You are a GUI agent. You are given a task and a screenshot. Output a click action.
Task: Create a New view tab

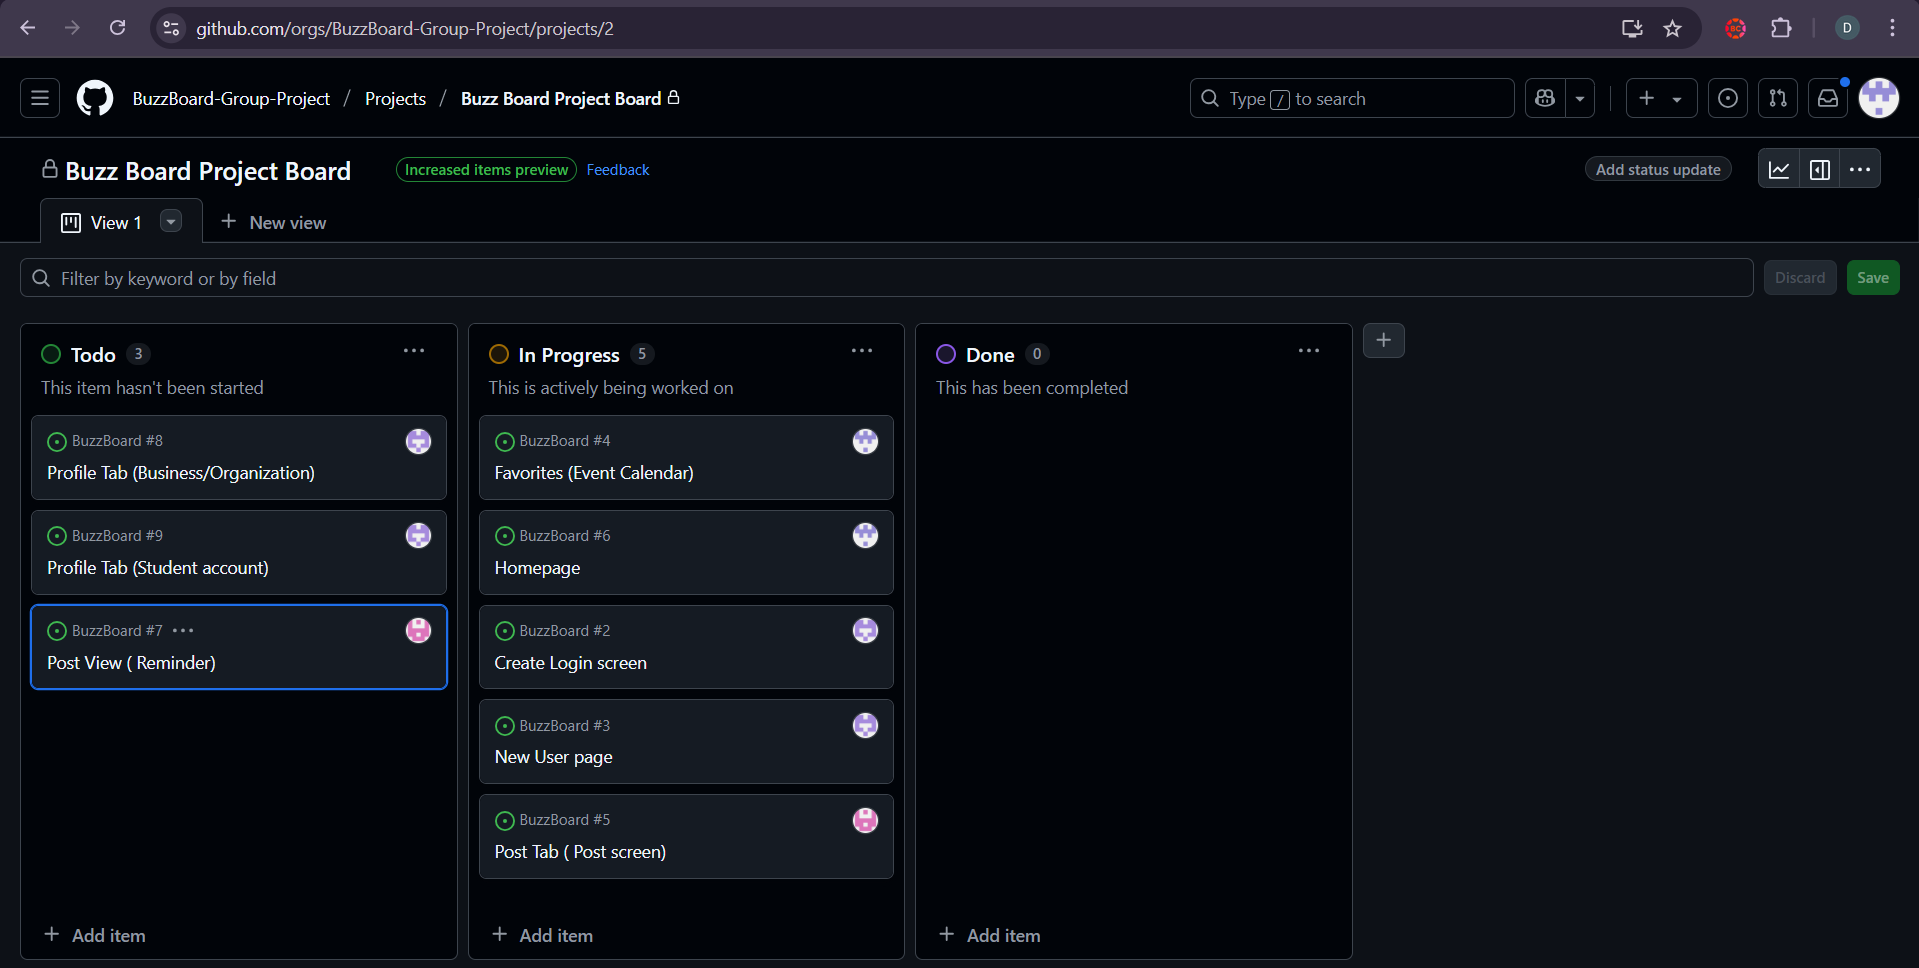coord(273,222)
